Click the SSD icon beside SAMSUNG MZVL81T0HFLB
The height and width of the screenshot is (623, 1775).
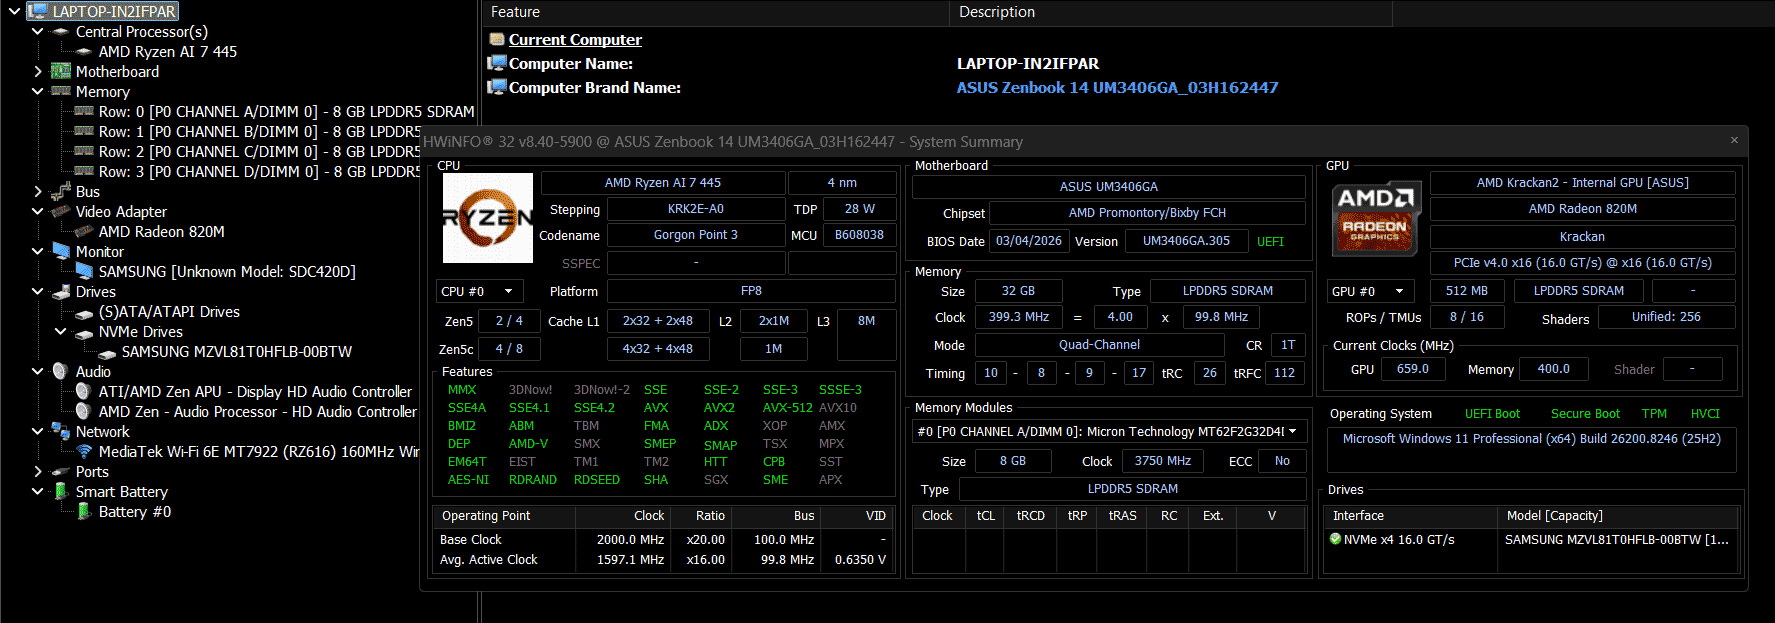coord(107,352)
